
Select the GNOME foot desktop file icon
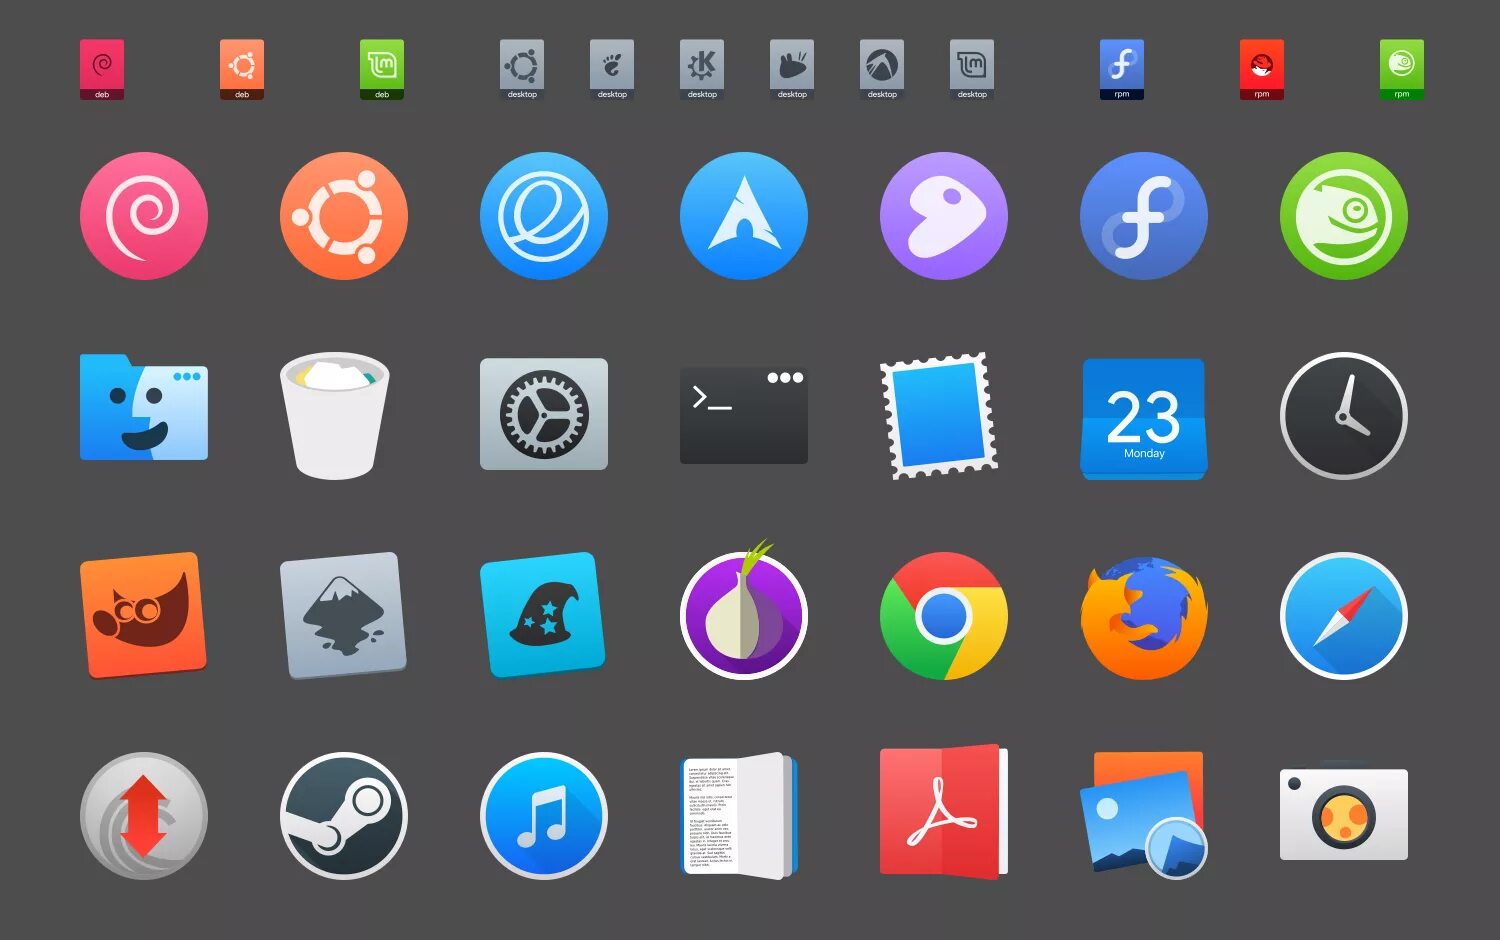coord(612,70)
